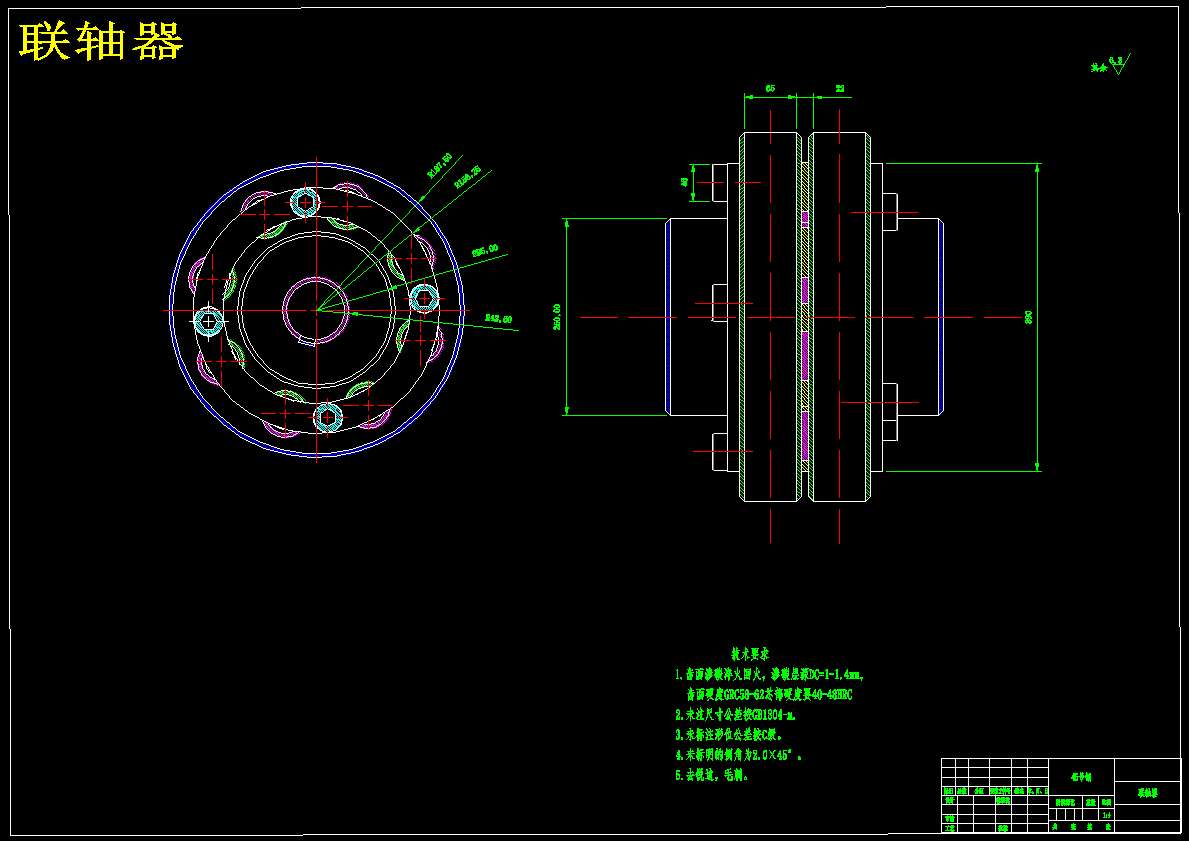Pick the R42.60 radius dimension label
The width and height of the screenshot is (1189, 841).
coord(498,319)
